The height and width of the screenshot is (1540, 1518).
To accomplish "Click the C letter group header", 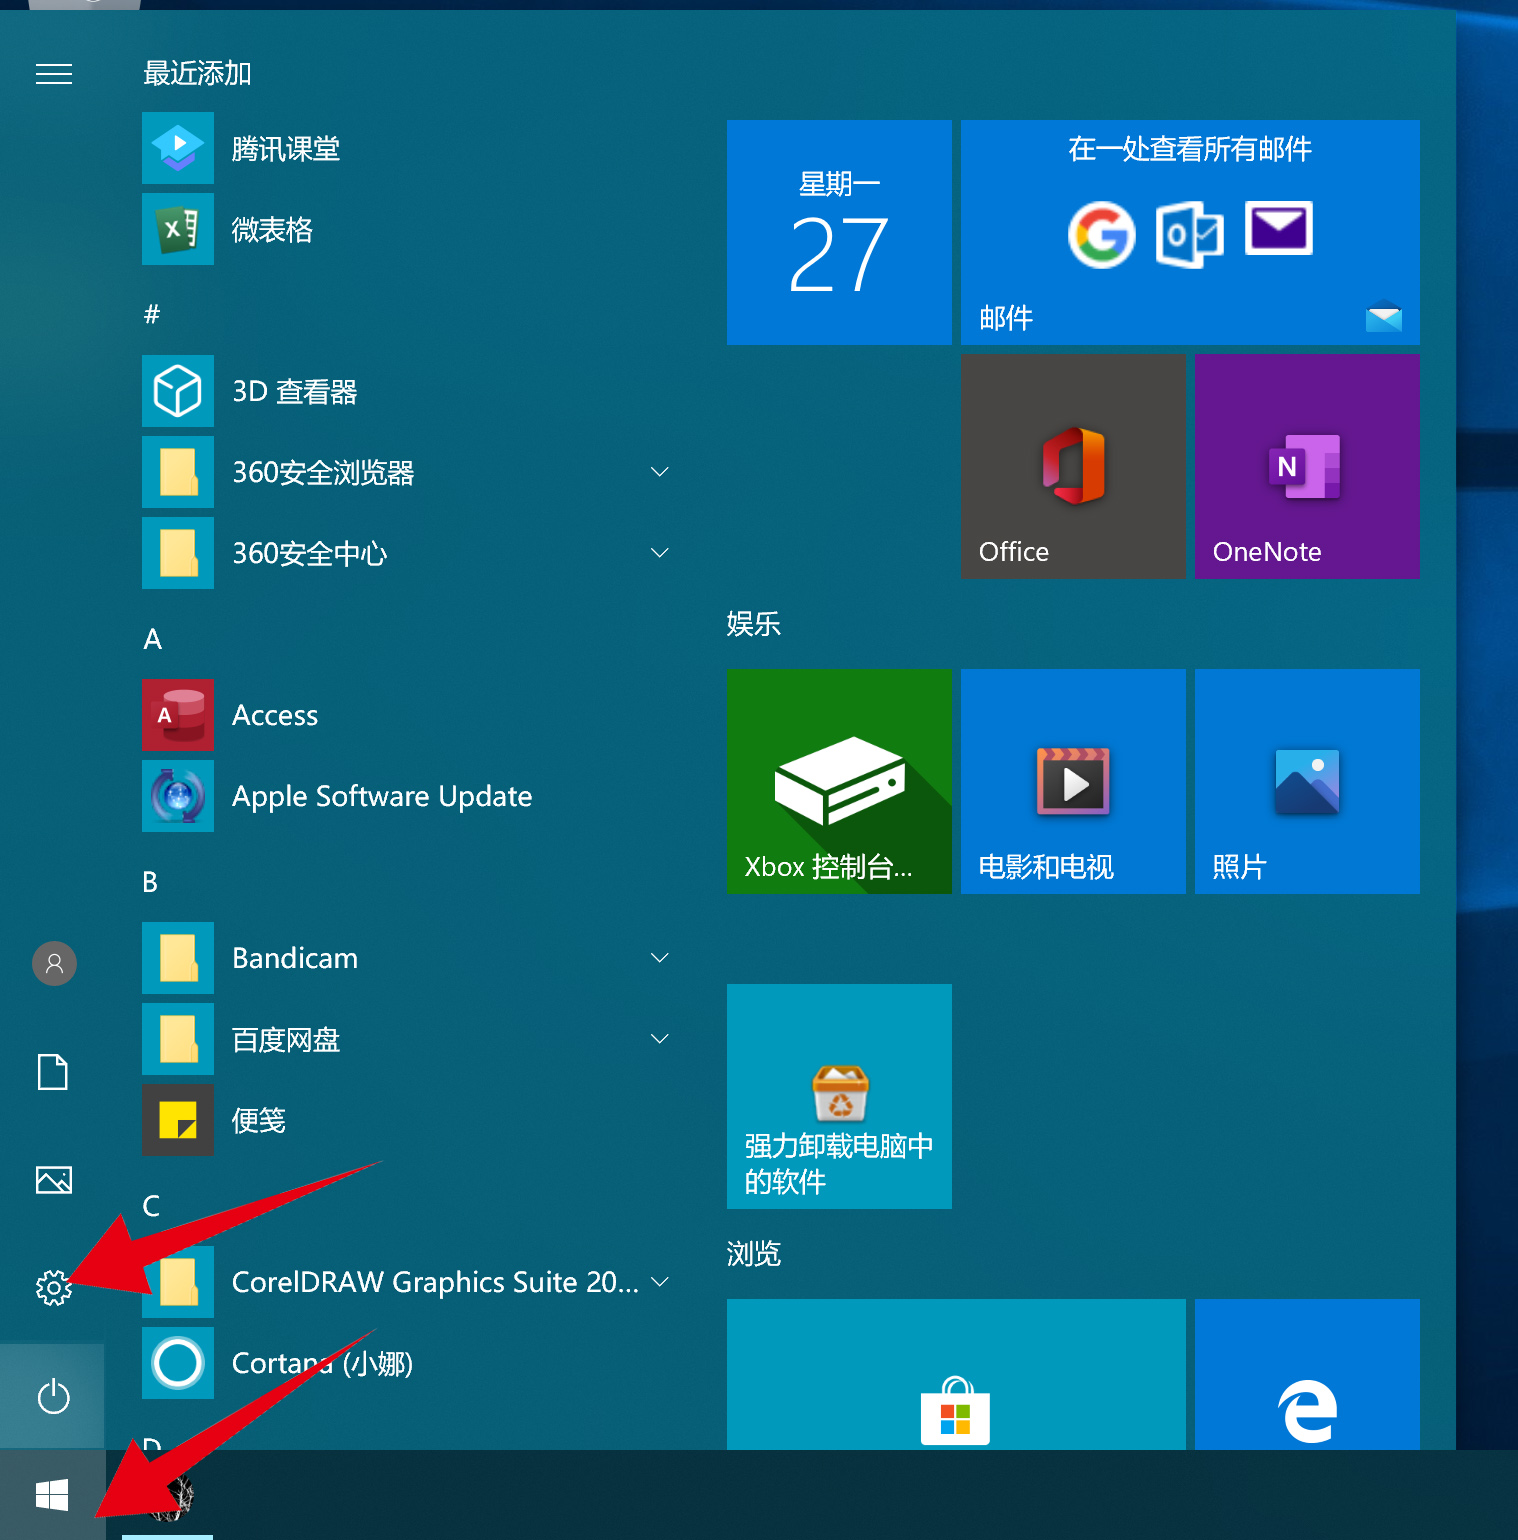I will [151, 1206].
